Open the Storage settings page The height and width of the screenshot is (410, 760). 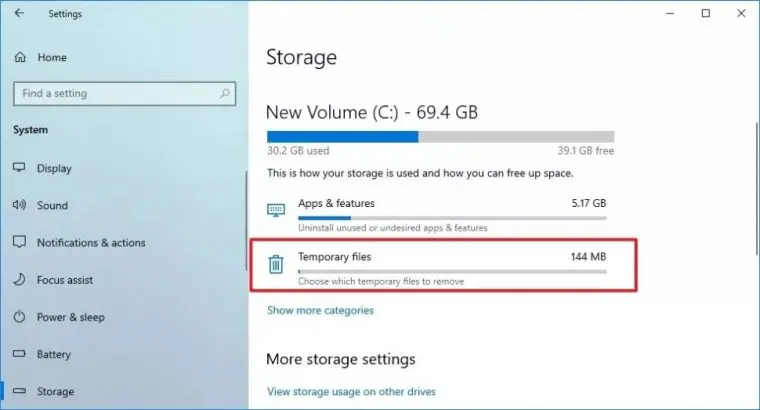[54, 392]
